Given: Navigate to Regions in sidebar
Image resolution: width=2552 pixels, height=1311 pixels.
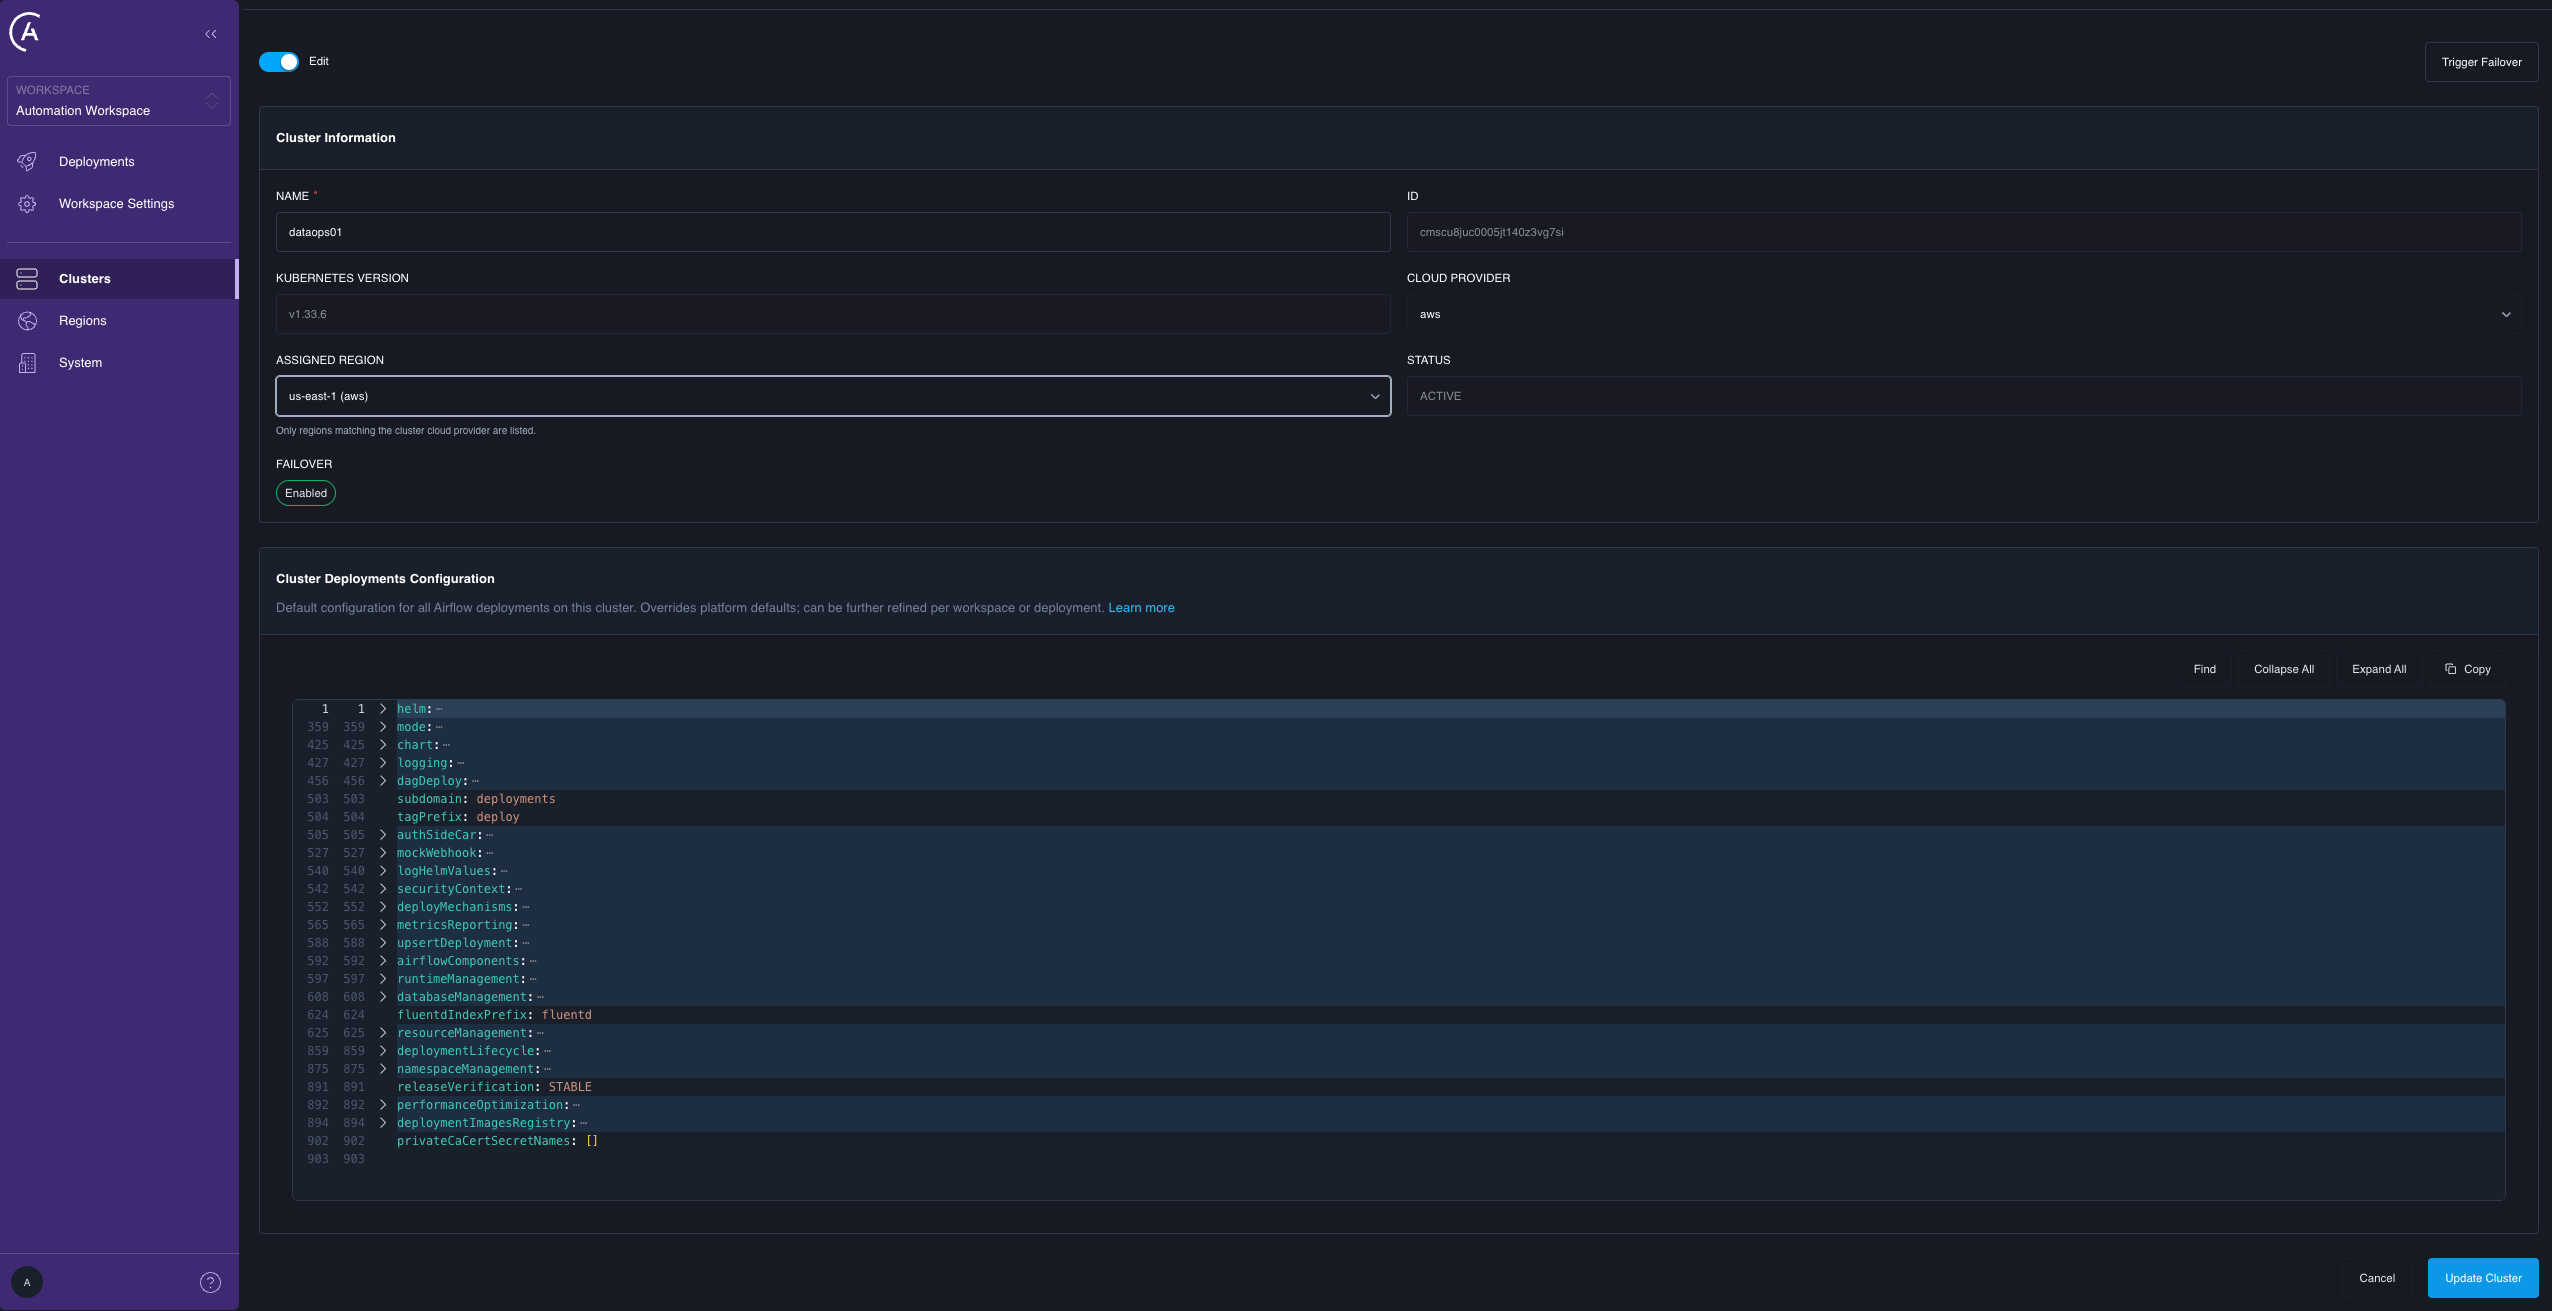Looking at the screenshot, I should click(x=119, y=321).
